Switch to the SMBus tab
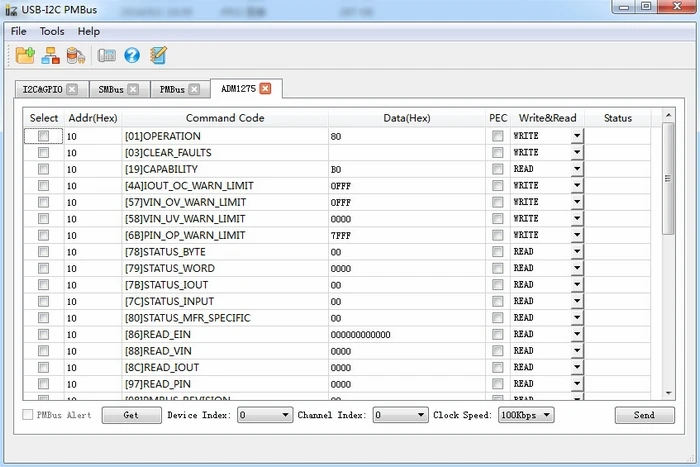This screenshot has width=700, height=467. coord(111,89)
